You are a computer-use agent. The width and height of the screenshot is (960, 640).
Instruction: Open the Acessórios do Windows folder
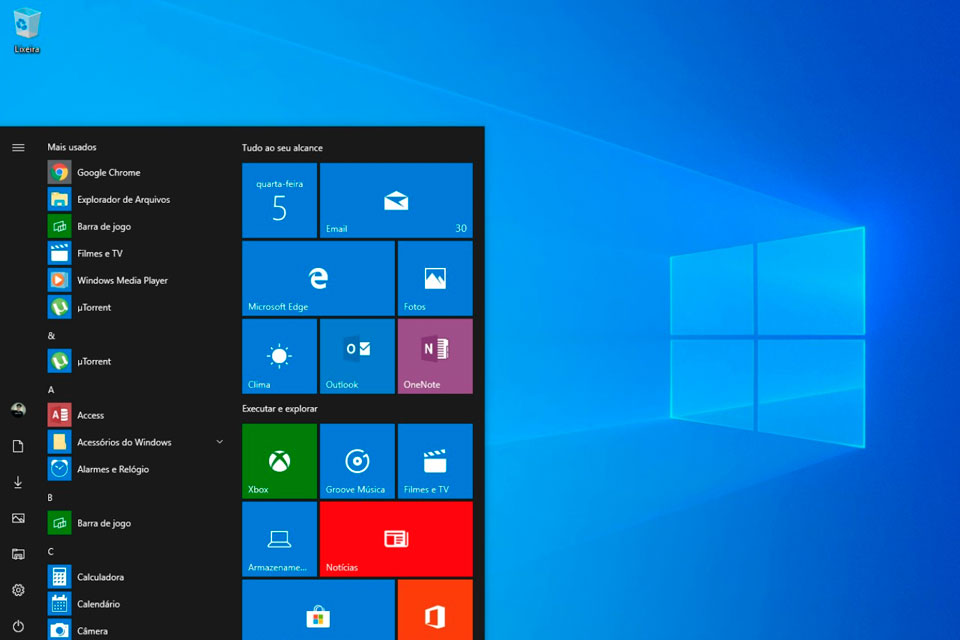click(136, 442)
